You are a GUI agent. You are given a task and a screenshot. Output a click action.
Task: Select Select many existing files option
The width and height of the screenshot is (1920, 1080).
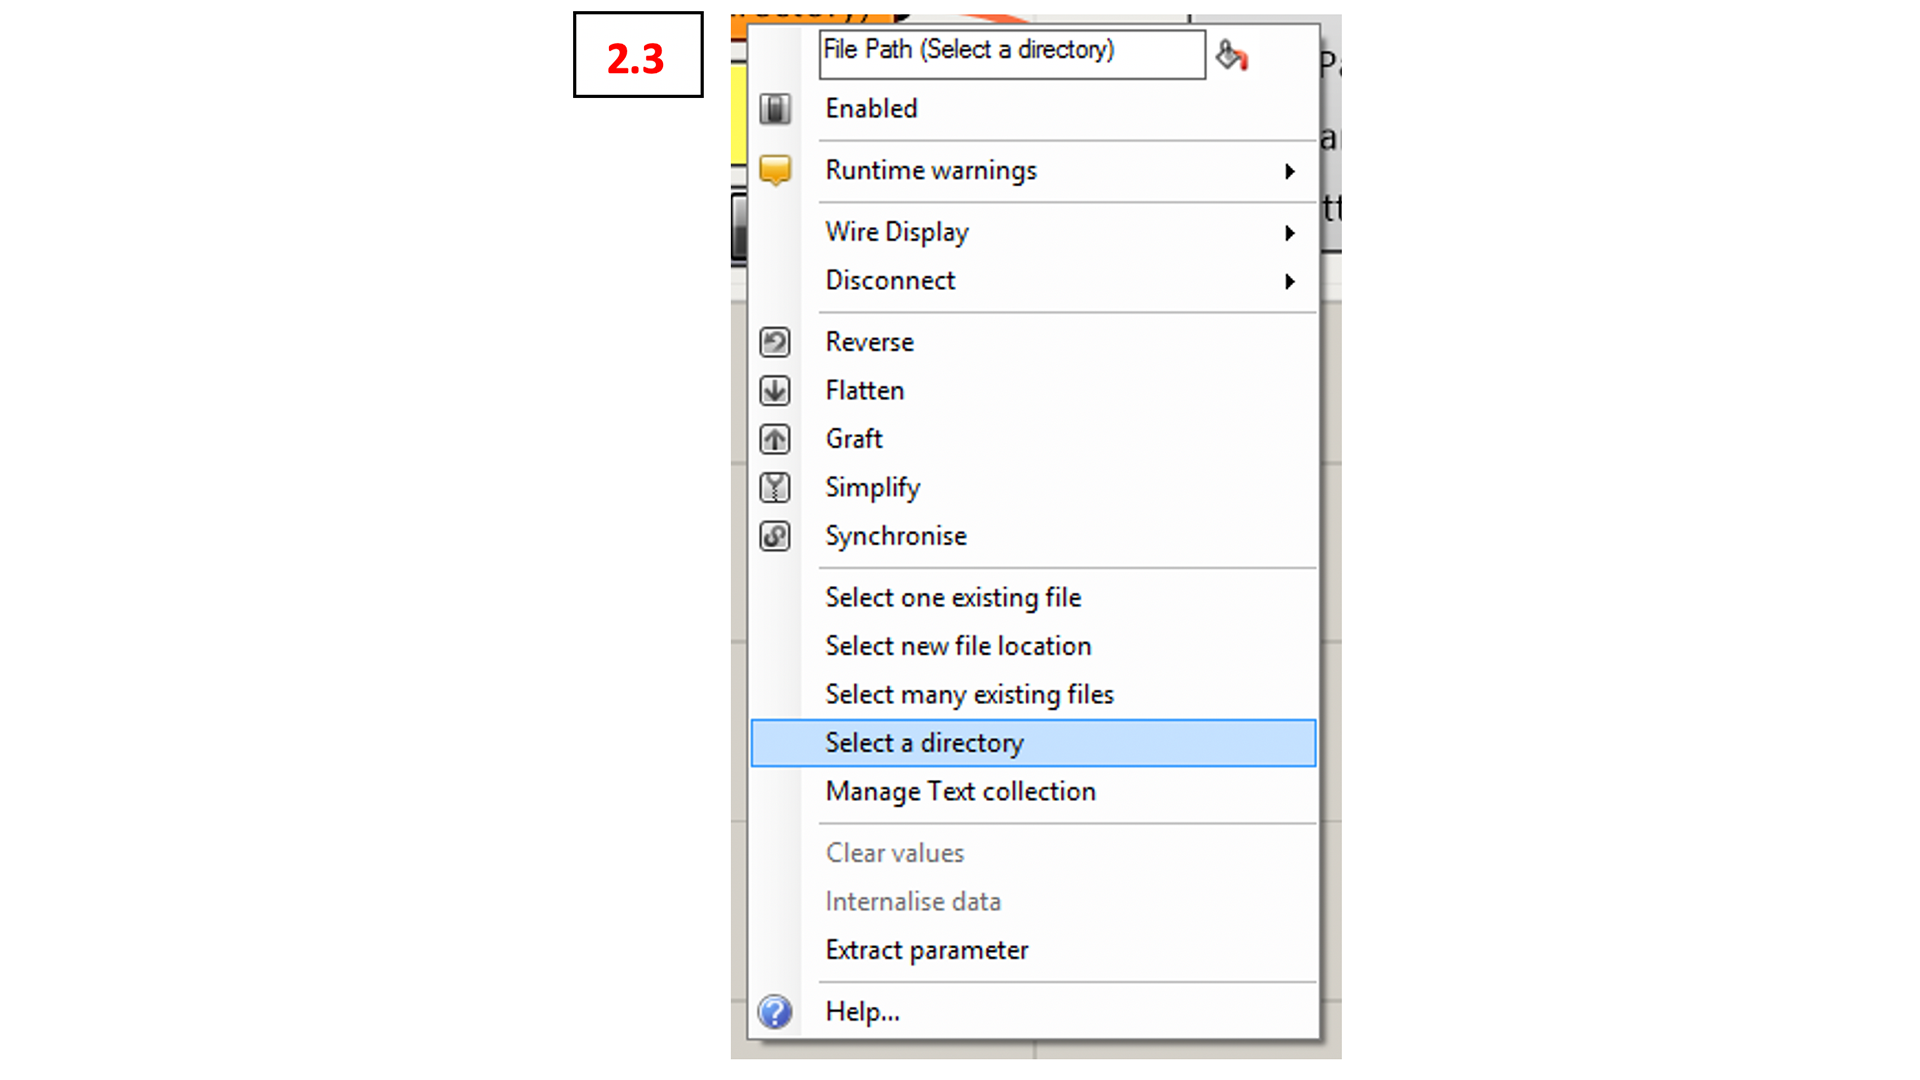pos(969,694)
